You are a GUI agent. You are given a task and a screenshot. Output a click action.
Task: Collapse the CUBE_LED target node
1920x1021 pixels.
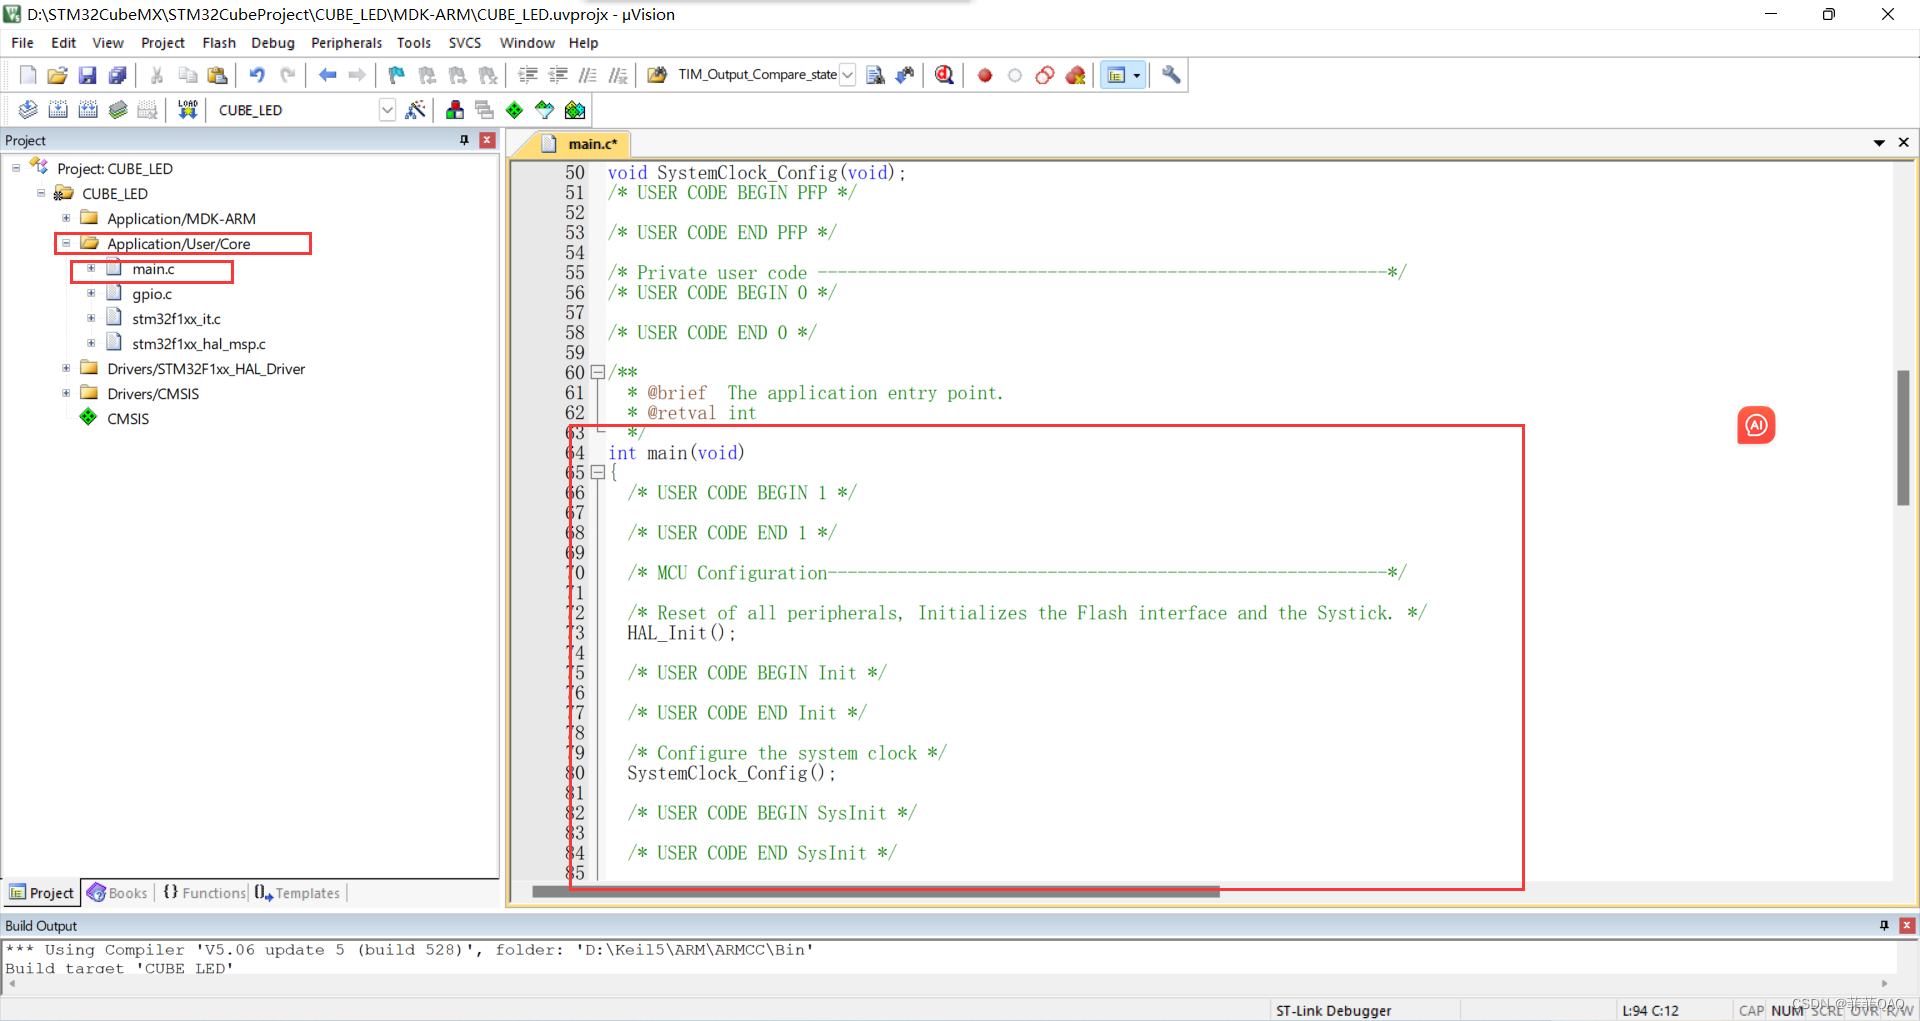click(41, 193)
